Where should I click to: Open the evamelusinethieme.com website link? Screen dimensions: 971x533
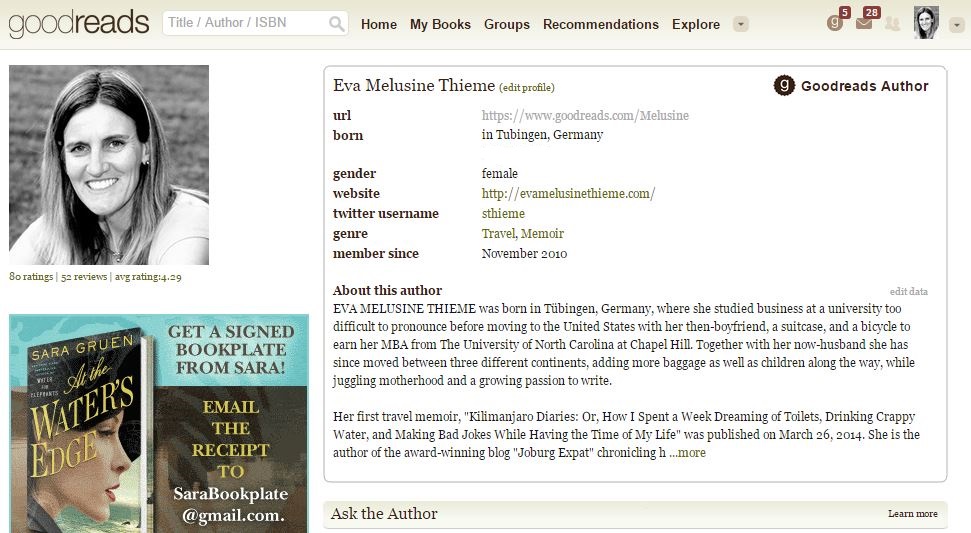click(568, 194)
